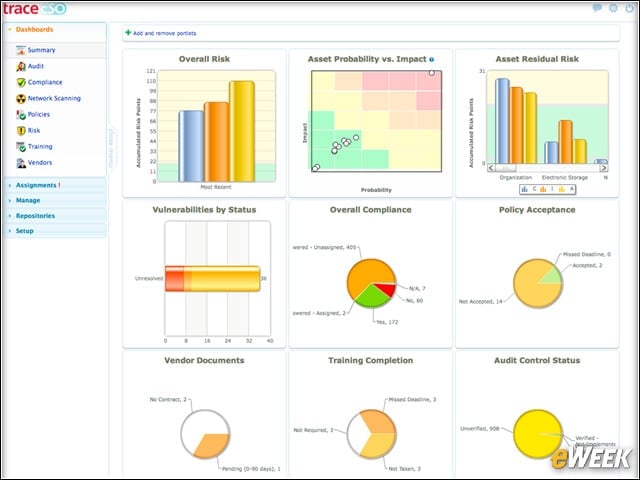Toggle the blue C series in chart legend
This screenshot has width=640, height=480.
(x=529, y=189)
